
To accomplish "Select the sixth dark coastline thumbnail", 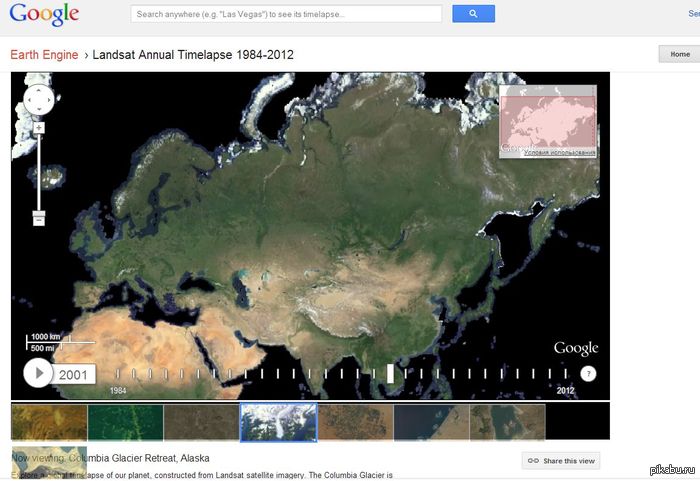I will pos(432,422).
